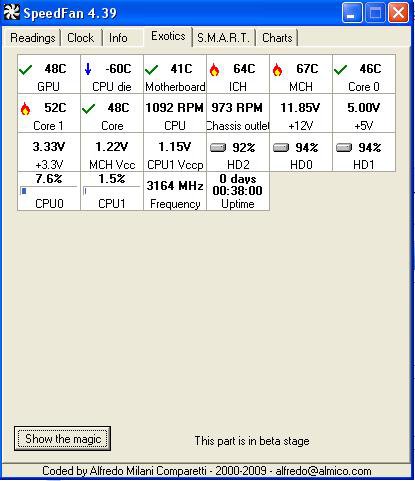Viewport: 415px width, 481px height.
Task: Open the S.M.A.R.T. tab
Action: click(x=223, y=38)
